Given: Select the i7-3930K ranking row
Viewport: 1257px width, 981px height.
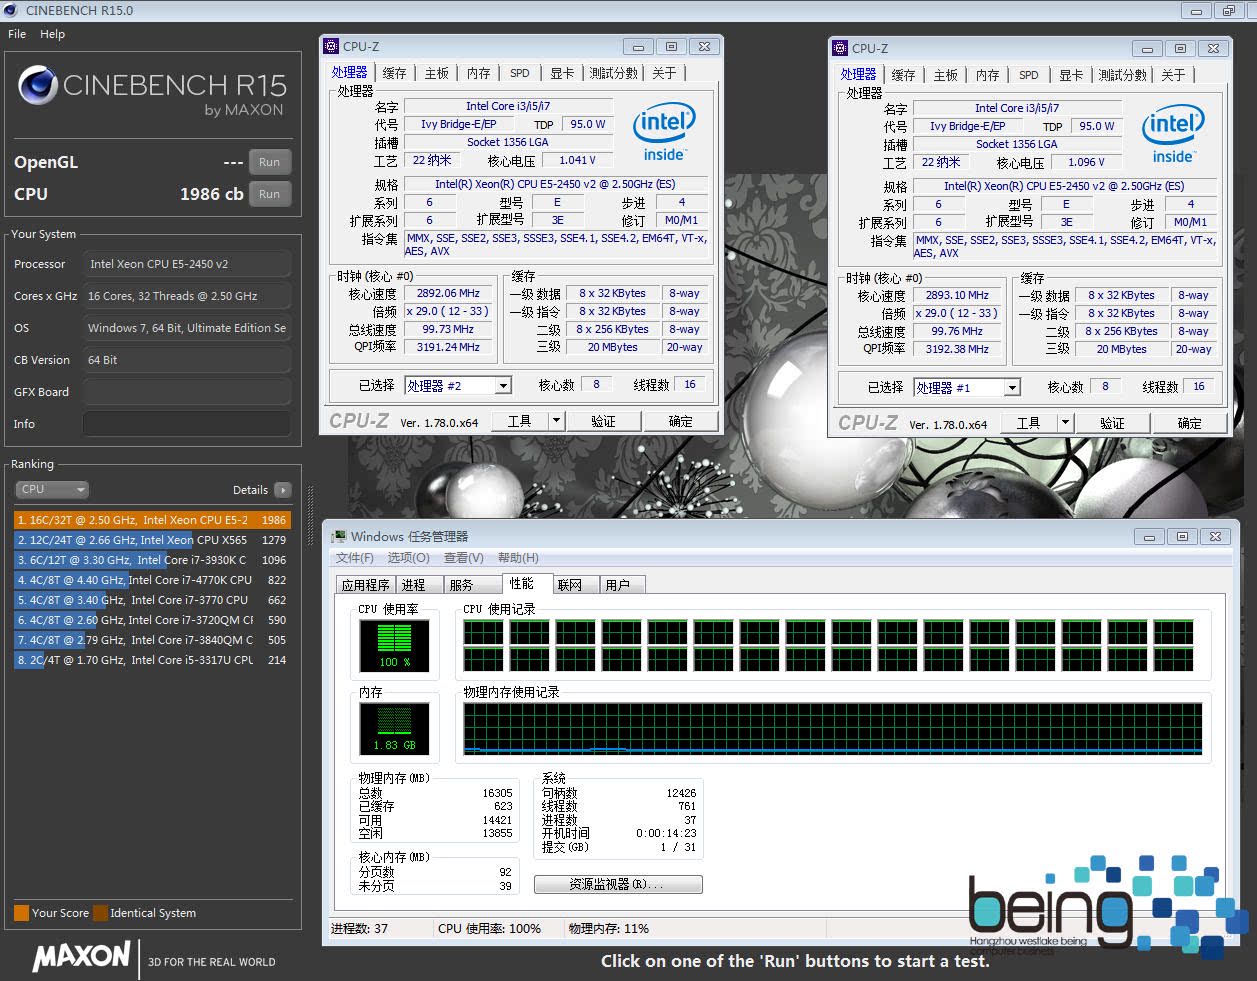Looking at the screenshot, I should [152, 560].
